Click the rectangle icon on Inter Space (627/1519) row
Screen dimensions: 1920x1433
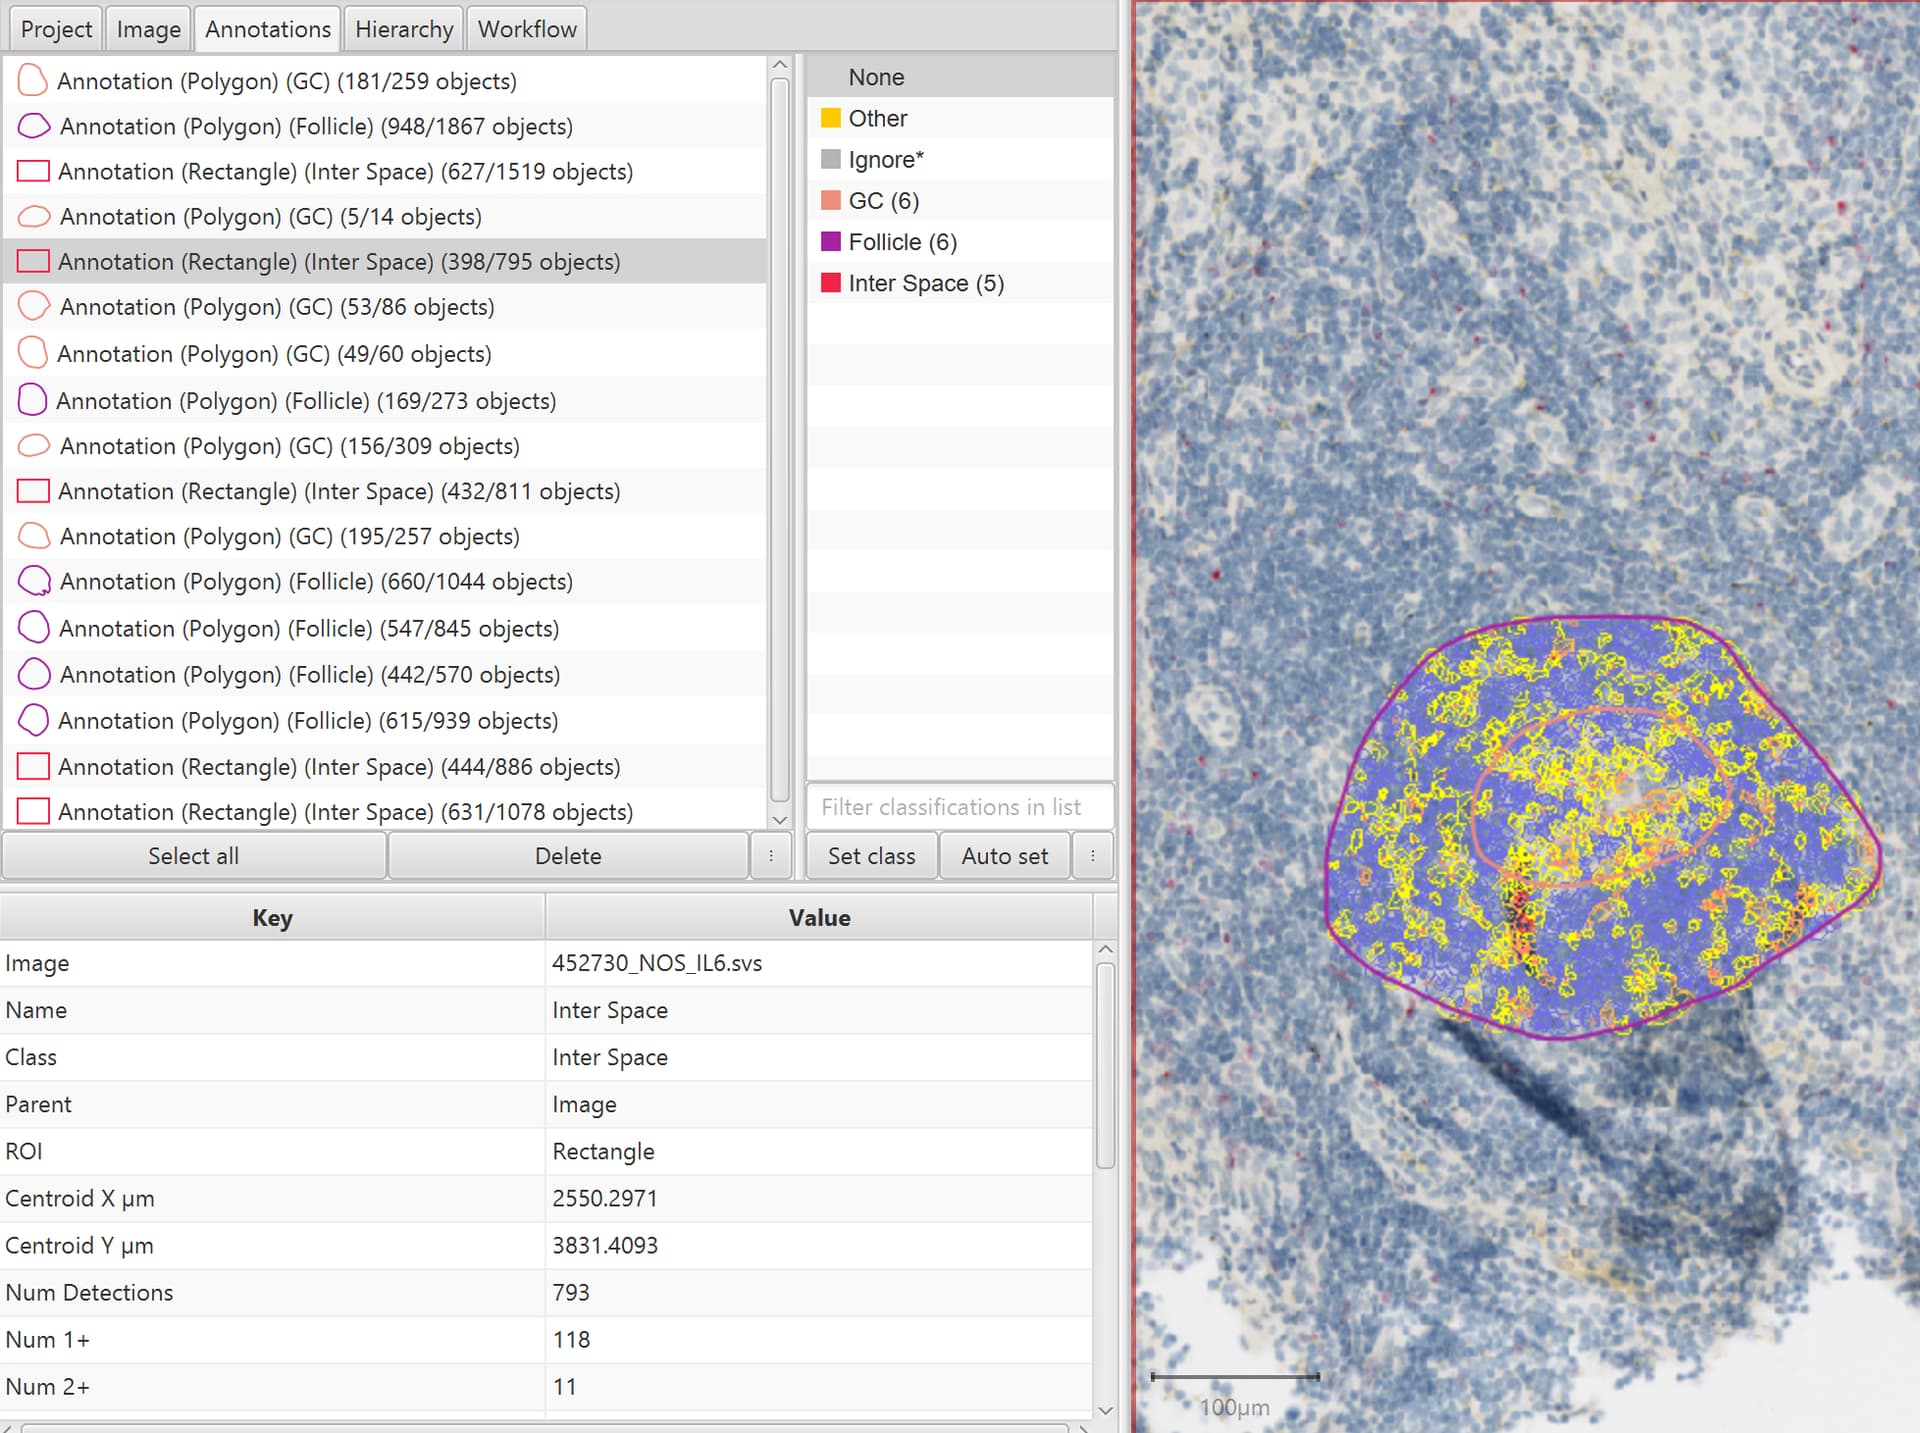pyautogui.click(x=32, y=170)
